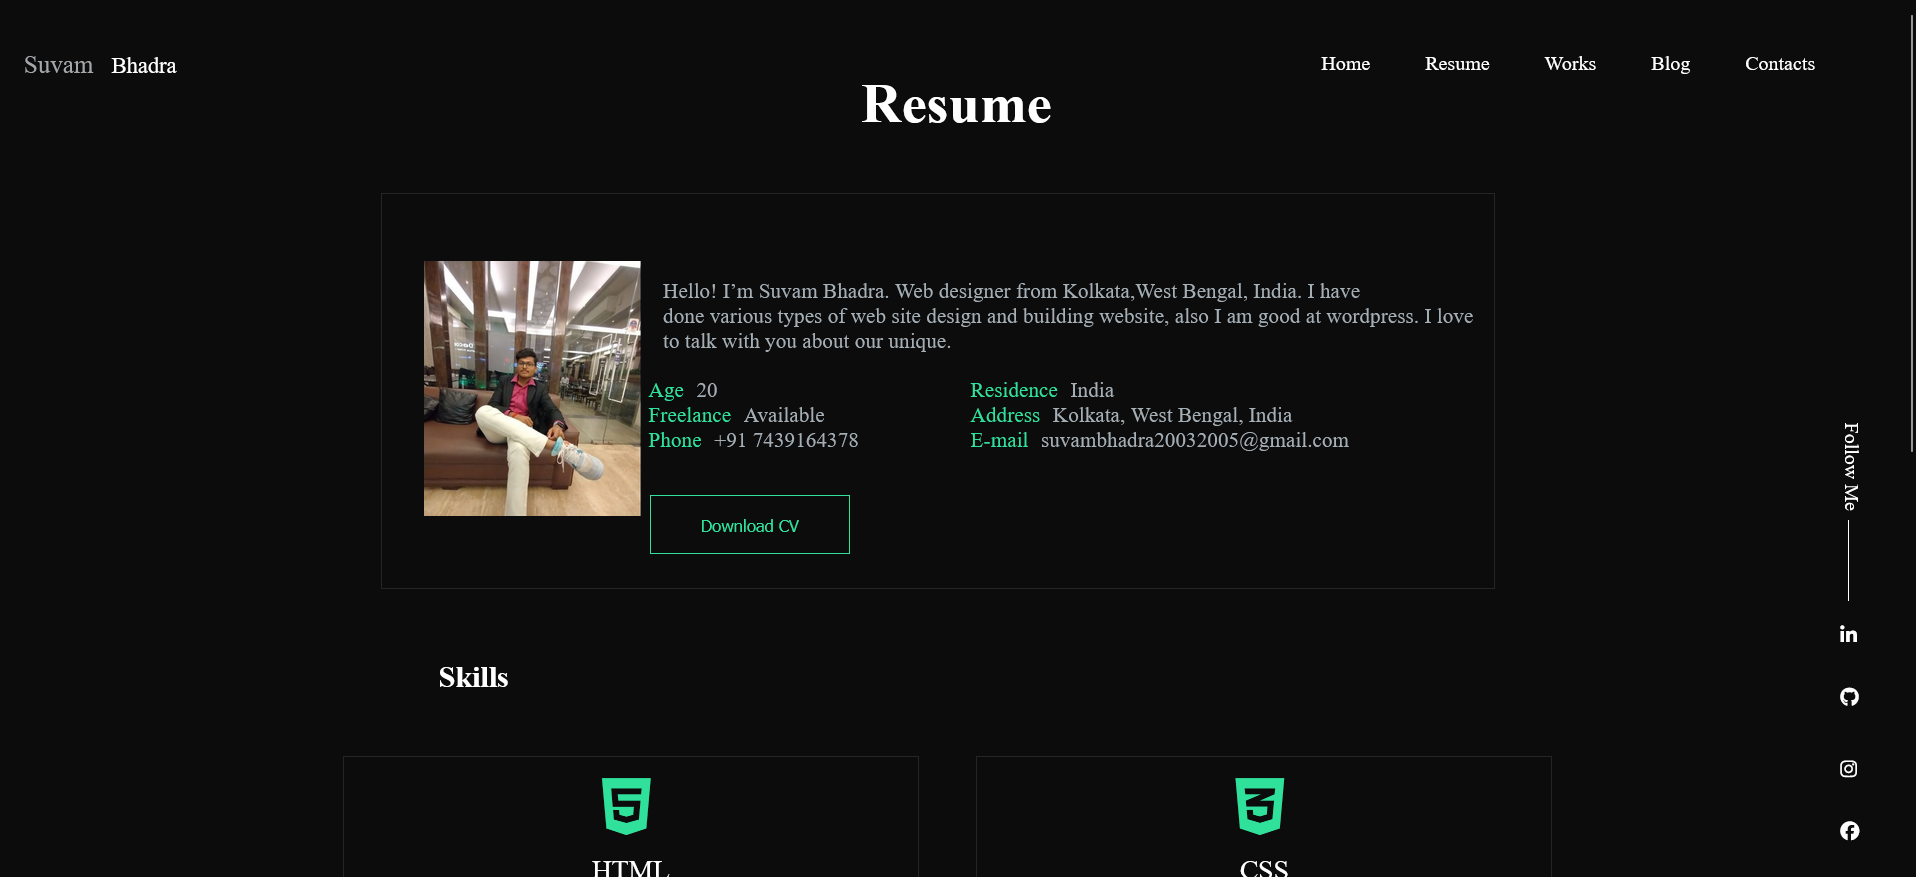Click the email address suvambhadra20032005@gmail.com

[1194, 441]
